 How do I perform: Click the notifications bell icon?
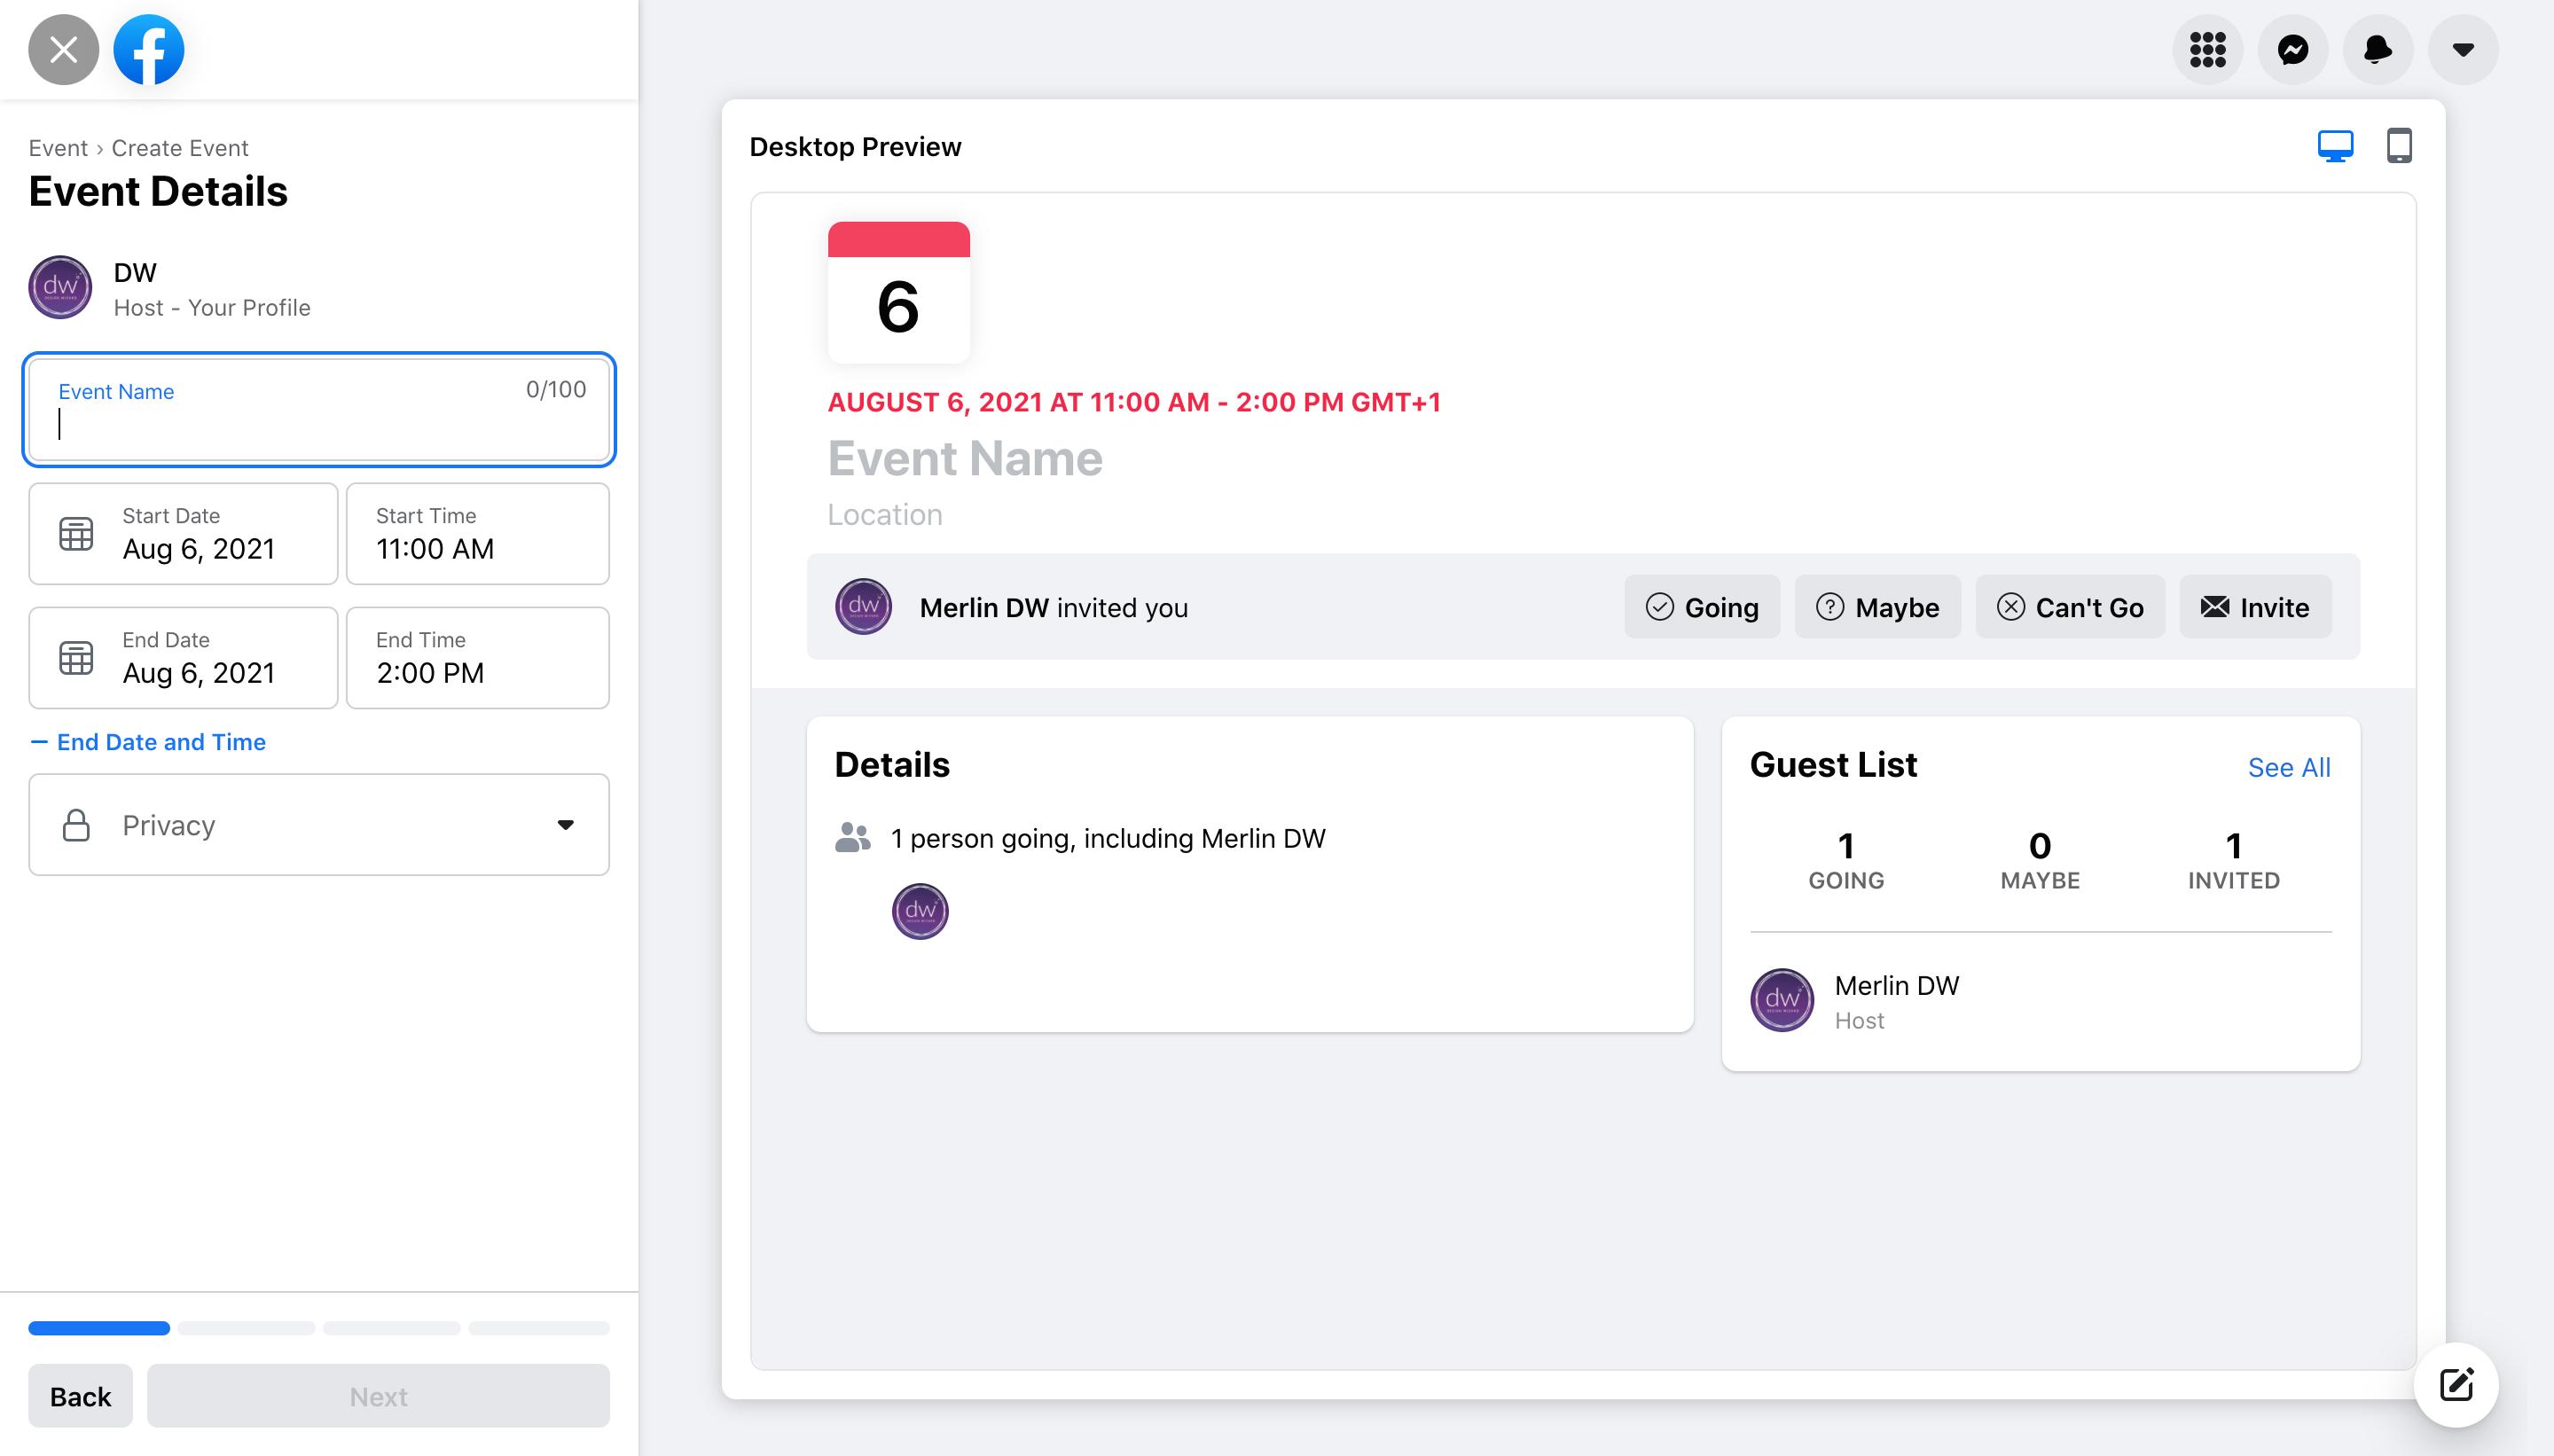tap(2377, 49)
